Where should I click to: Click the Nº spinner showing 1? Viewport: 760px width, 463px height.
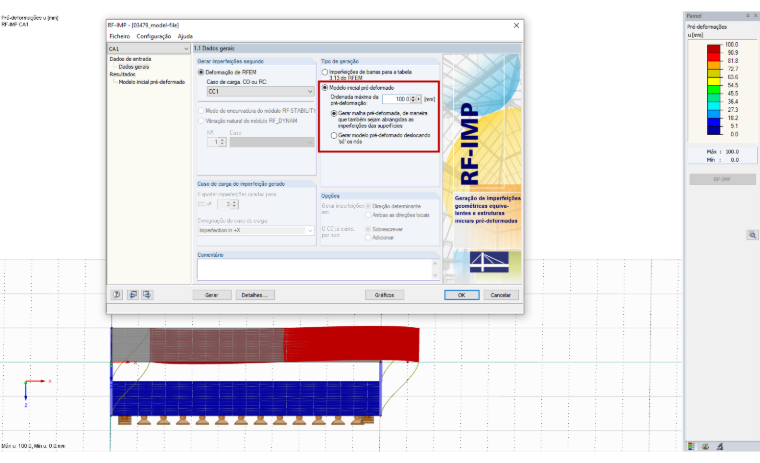222,142
